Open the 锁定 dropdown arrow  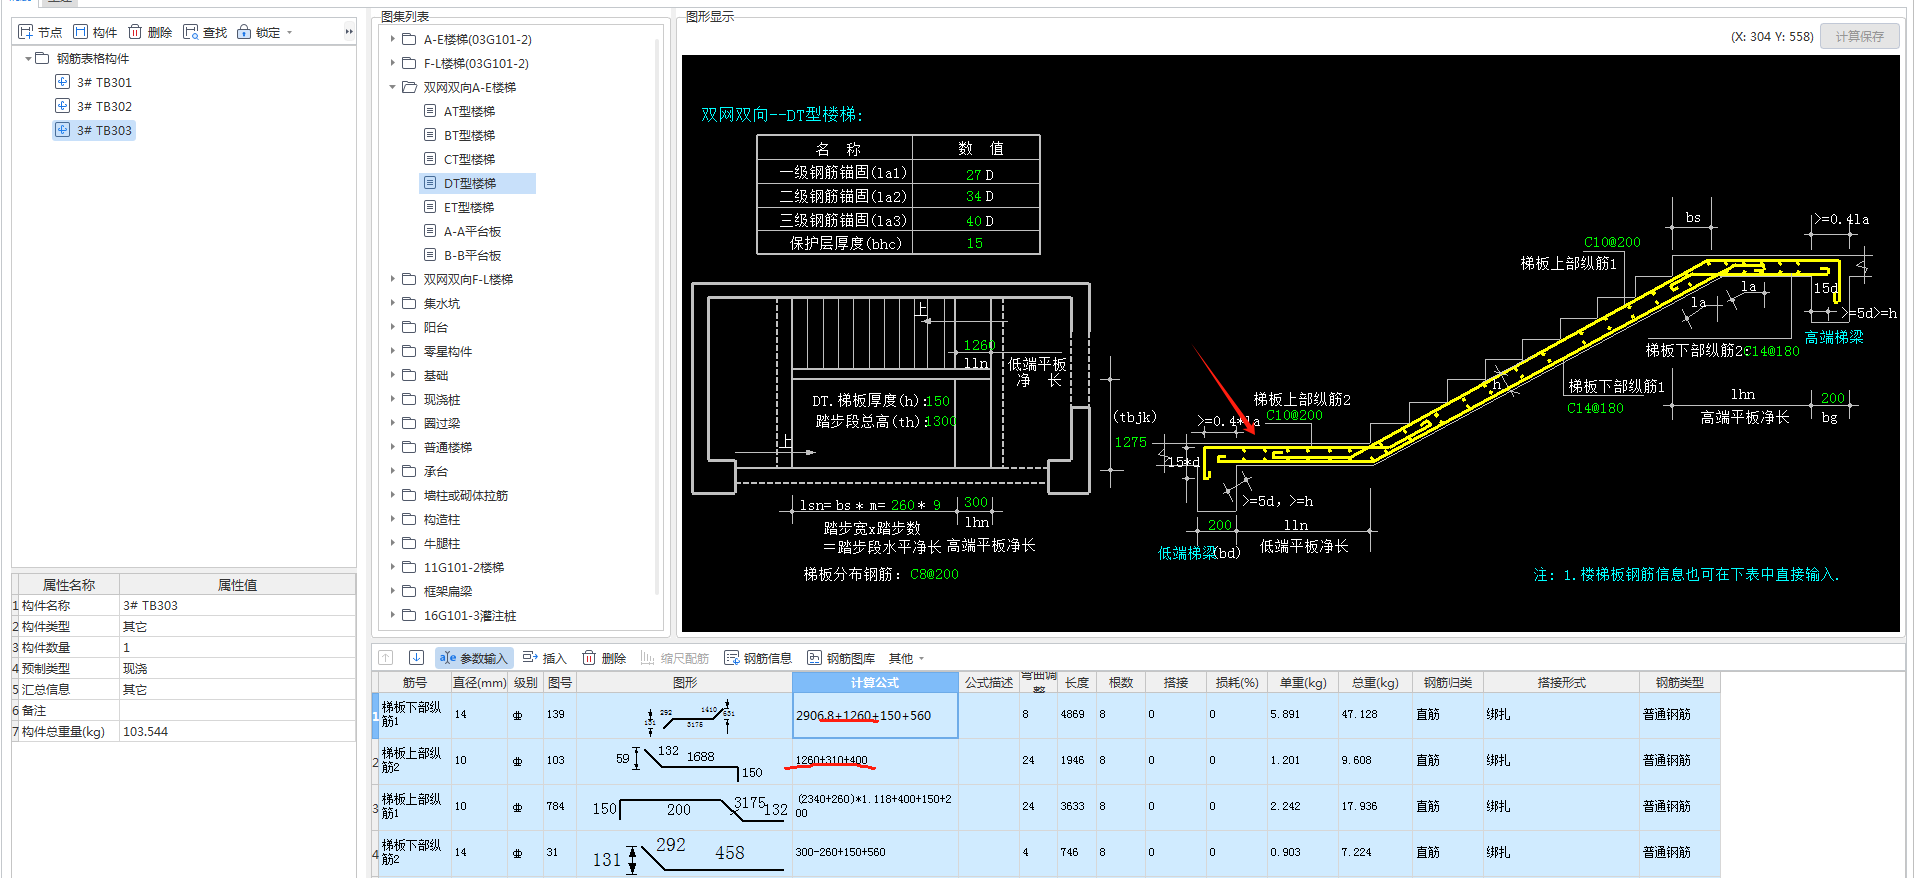click(x=290, y=32)
